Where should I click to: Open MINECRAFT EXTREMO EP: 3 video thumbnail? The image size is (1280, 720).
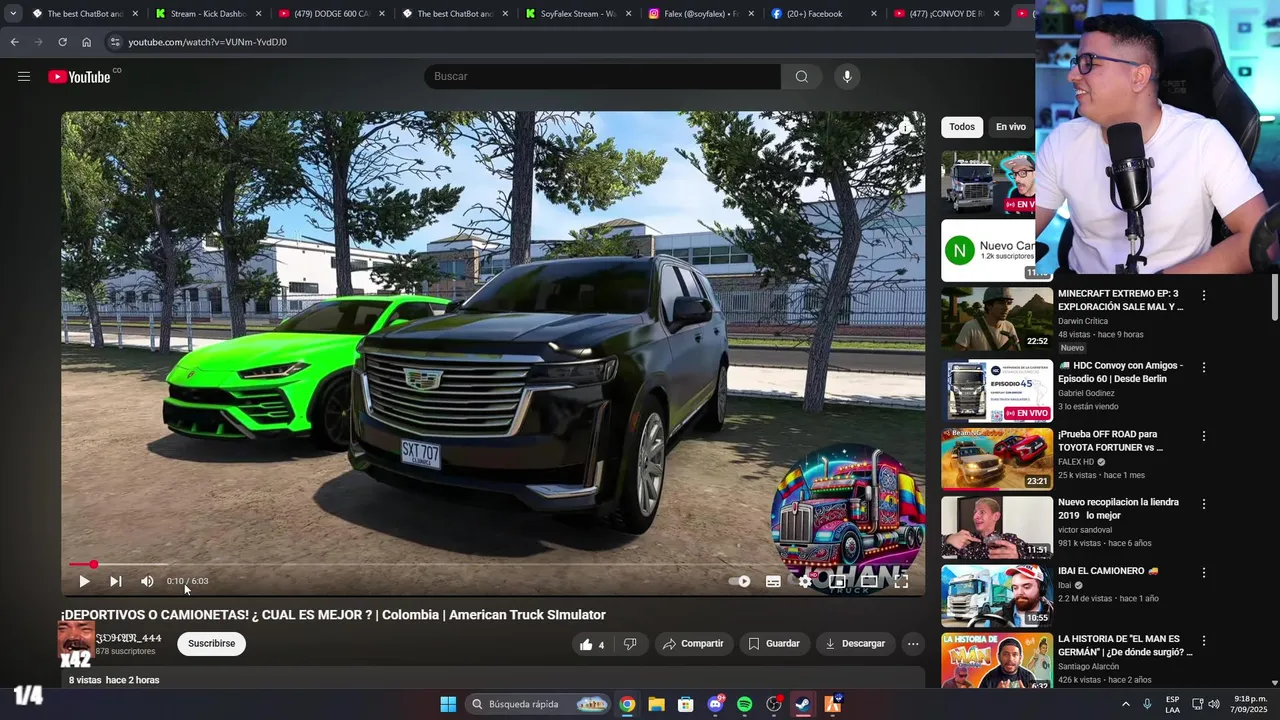[x=996, y=318]
